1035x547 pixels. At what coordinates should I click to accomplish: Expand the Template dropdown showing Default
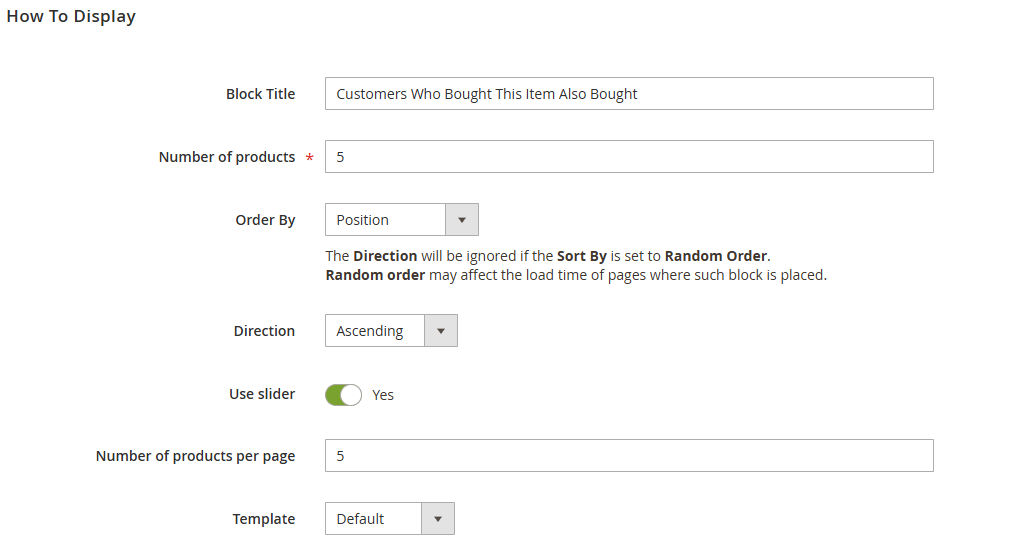pyautogui.click(x=374, y=519)
